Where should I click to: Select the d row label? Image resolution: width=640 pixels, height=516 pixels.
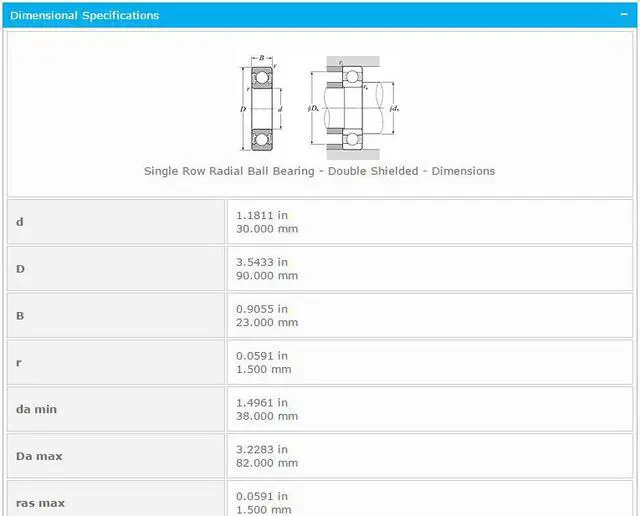[x=20, y=222]
